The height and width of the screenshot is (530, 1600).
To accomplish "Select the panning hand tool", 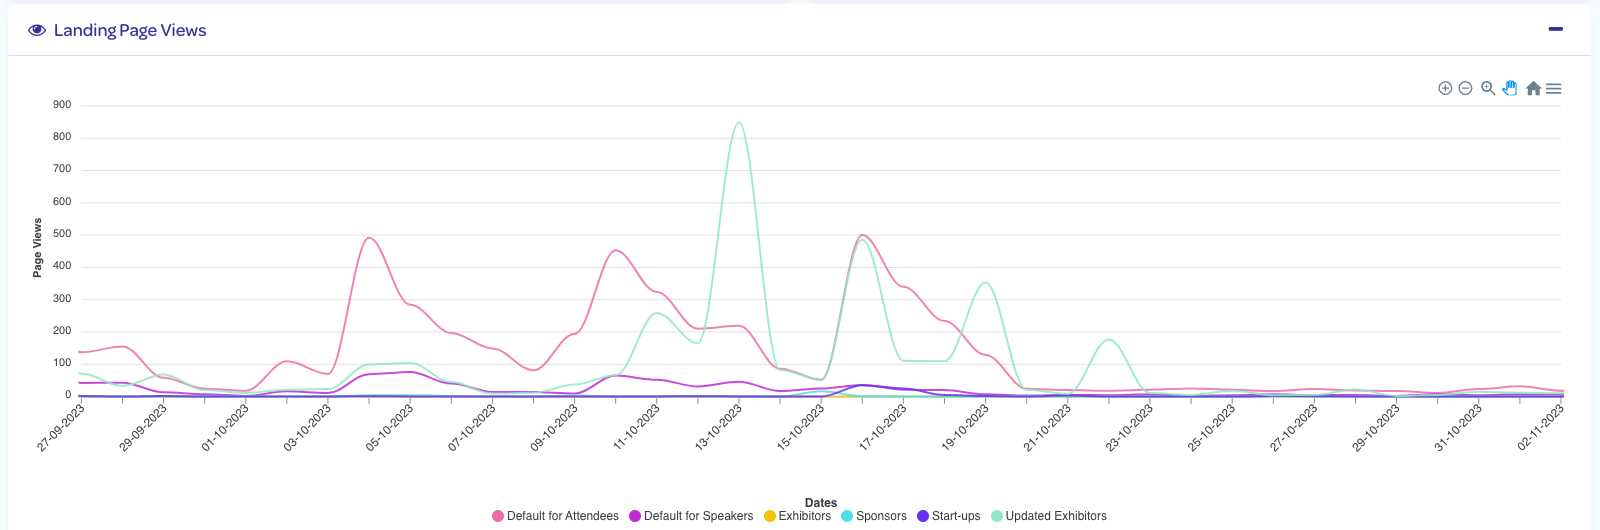I will pos(1510,89).
